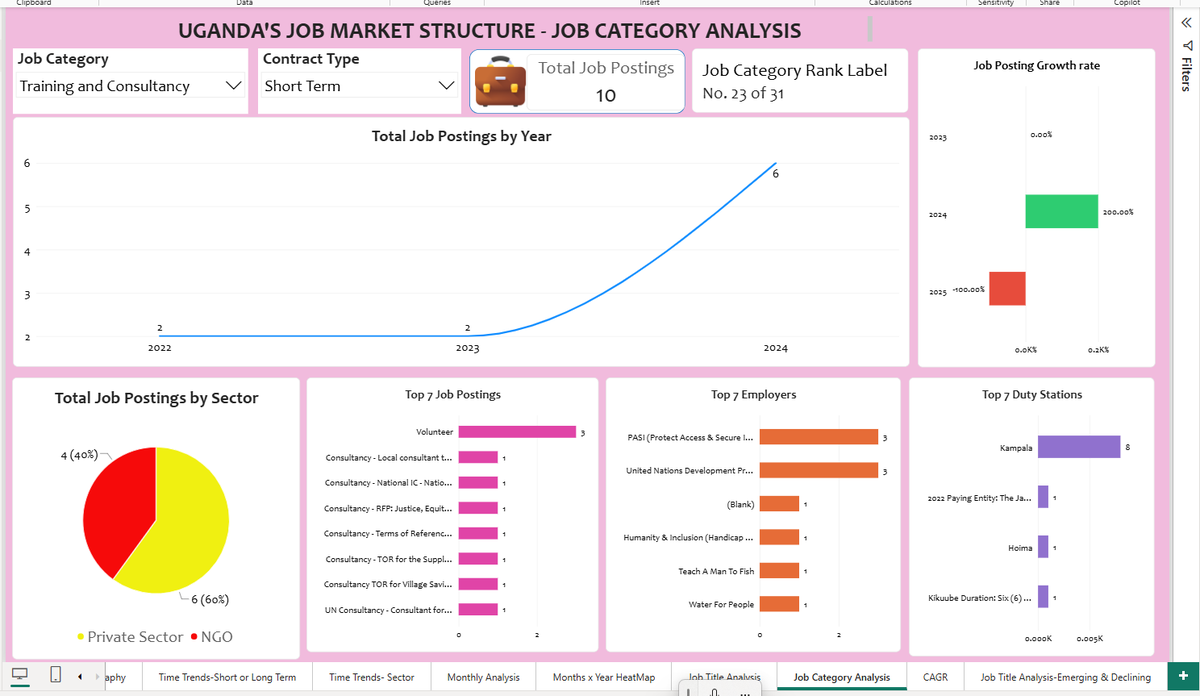Select the Humanity & Inclusion employer bar
1200x696 pixels.
click(x=780, y=537)
